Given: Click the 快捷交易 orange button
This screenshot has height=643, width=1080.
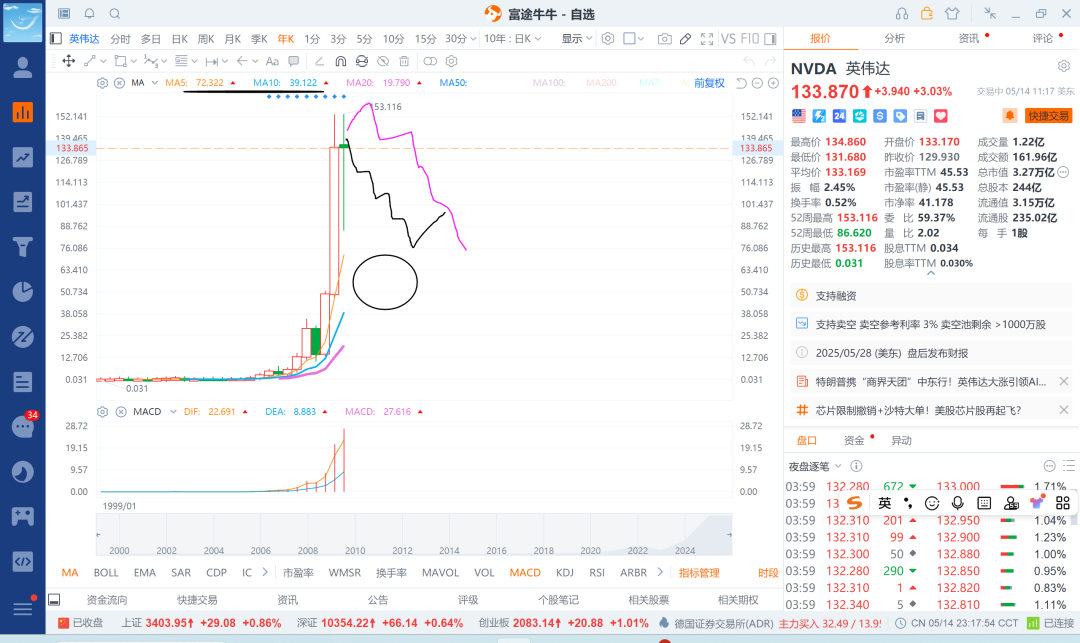Looking at the screenshot, I should [x=1048, y=116].
